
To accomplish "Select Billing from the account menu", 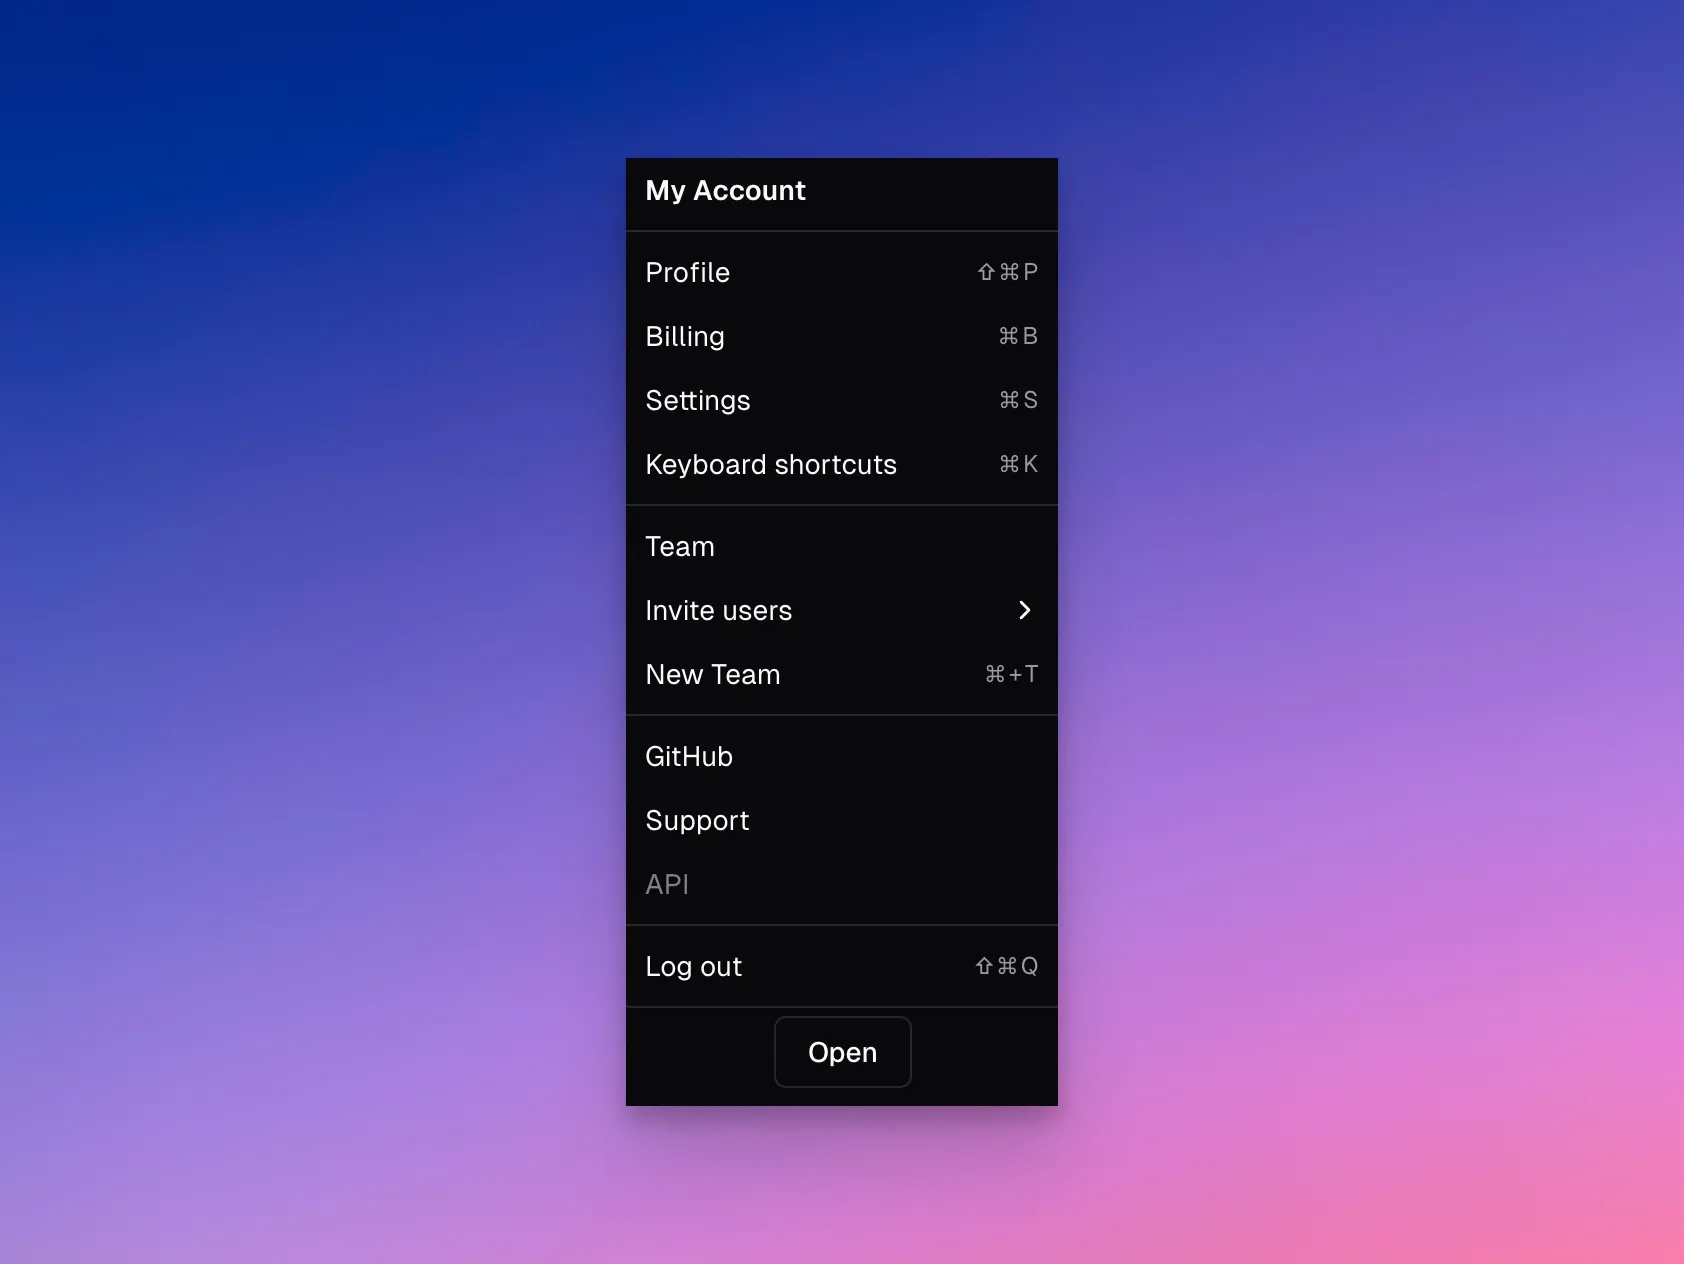I will (842, 336).
